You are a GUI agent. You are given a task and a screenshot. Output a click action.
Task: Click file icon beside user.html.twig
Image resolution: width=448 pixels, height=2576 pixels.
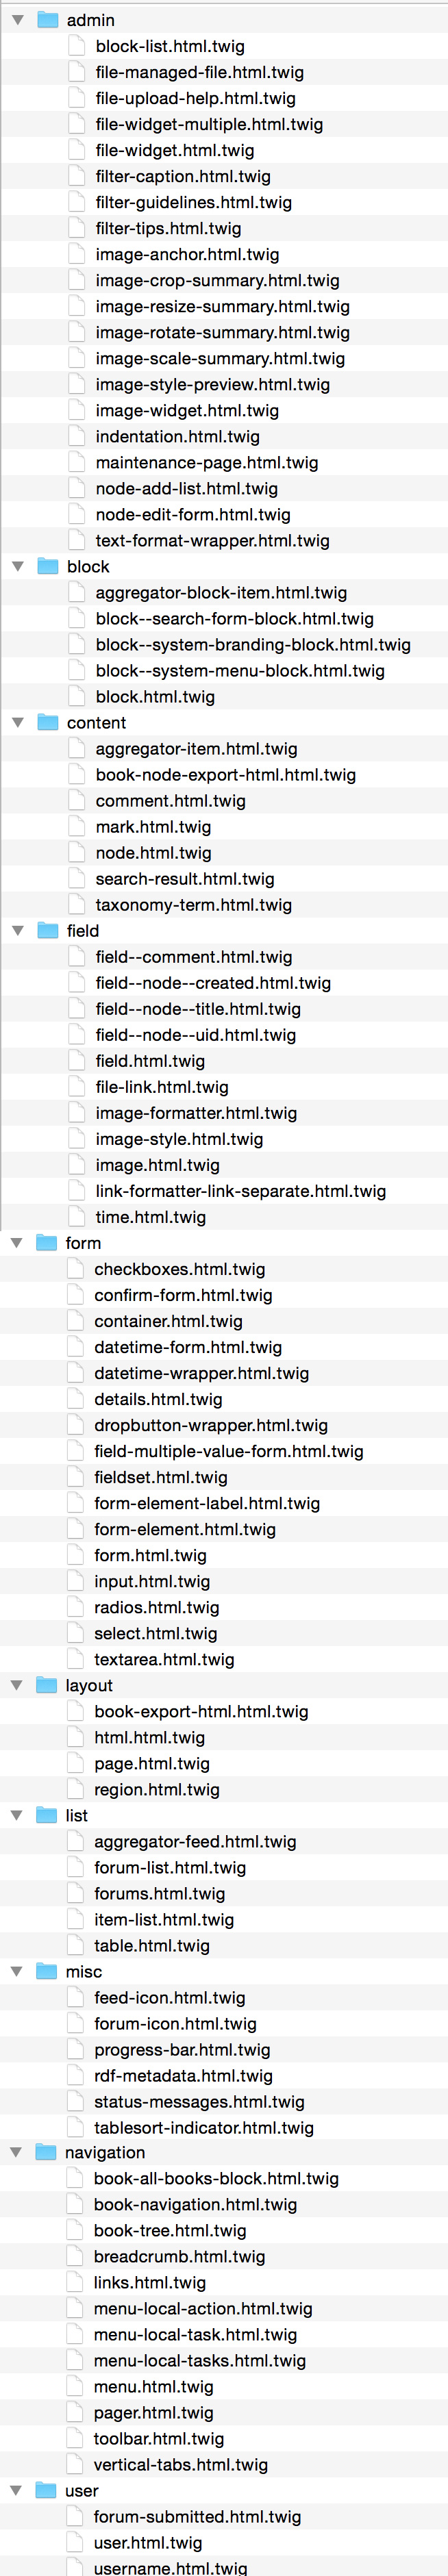(75, 2542)
